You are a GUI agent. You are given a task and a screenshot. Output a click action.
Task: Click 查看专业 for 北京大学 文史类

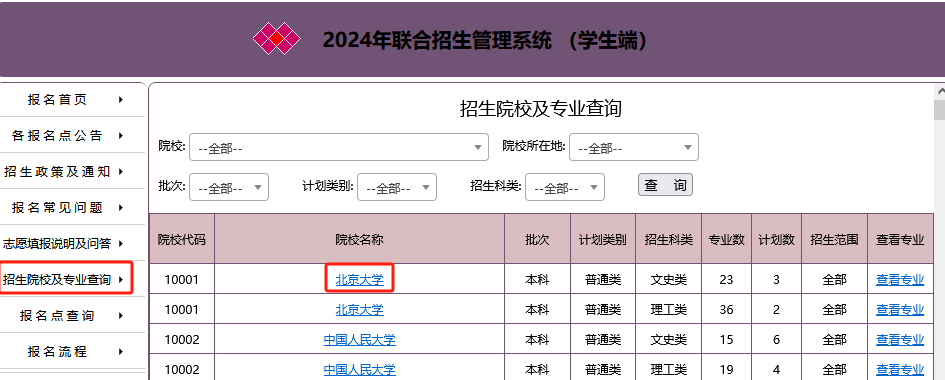pos(900,279)
